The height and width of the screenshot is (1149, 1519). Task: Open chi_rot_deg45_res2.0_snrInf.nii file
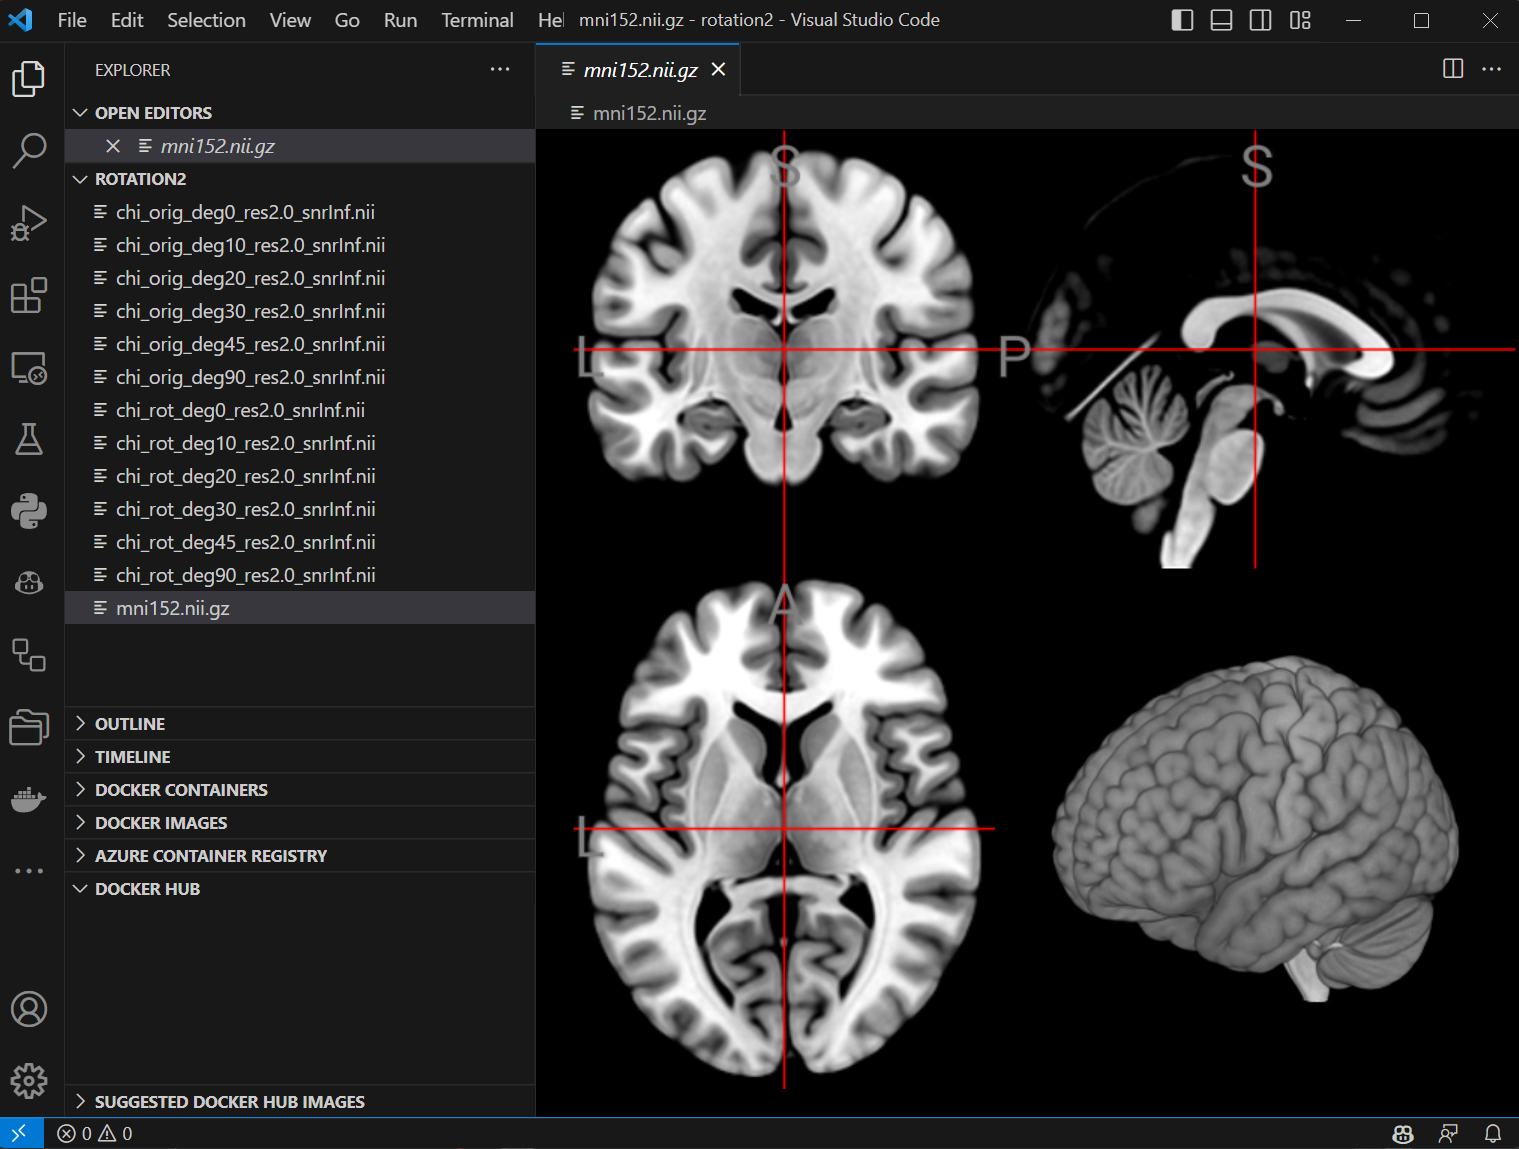pos(245,542)
